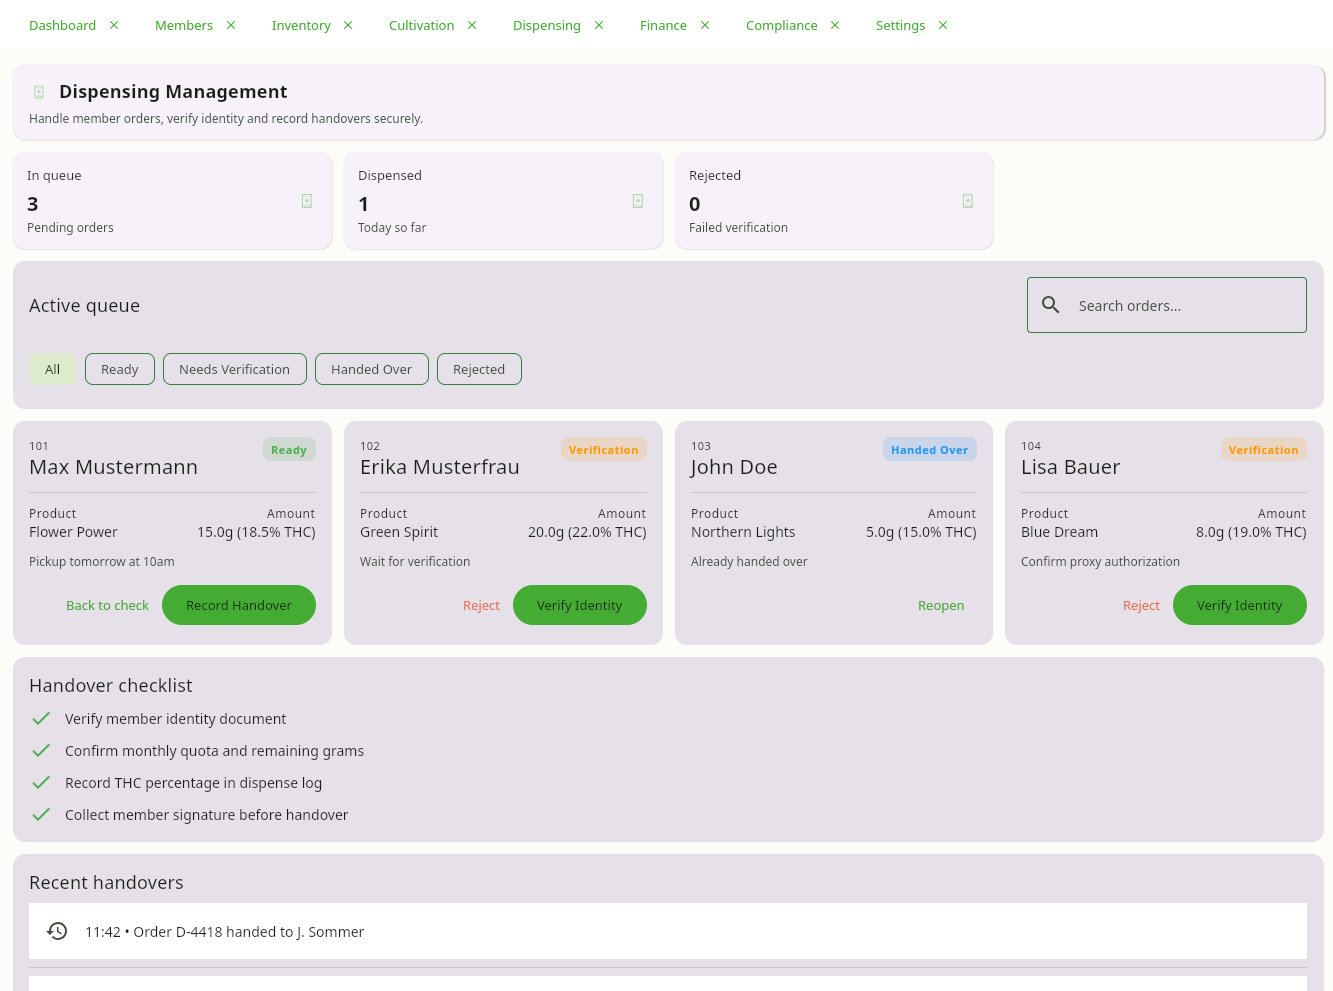The image size is (1333, 991).
Task: Click the Dispensing Management header icon
Action: click(x=39, y=92)
